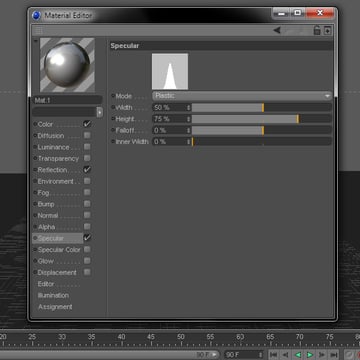Select the Displacement channel label
This screenshot has height=360, width=360.
[x=57, y=273]
